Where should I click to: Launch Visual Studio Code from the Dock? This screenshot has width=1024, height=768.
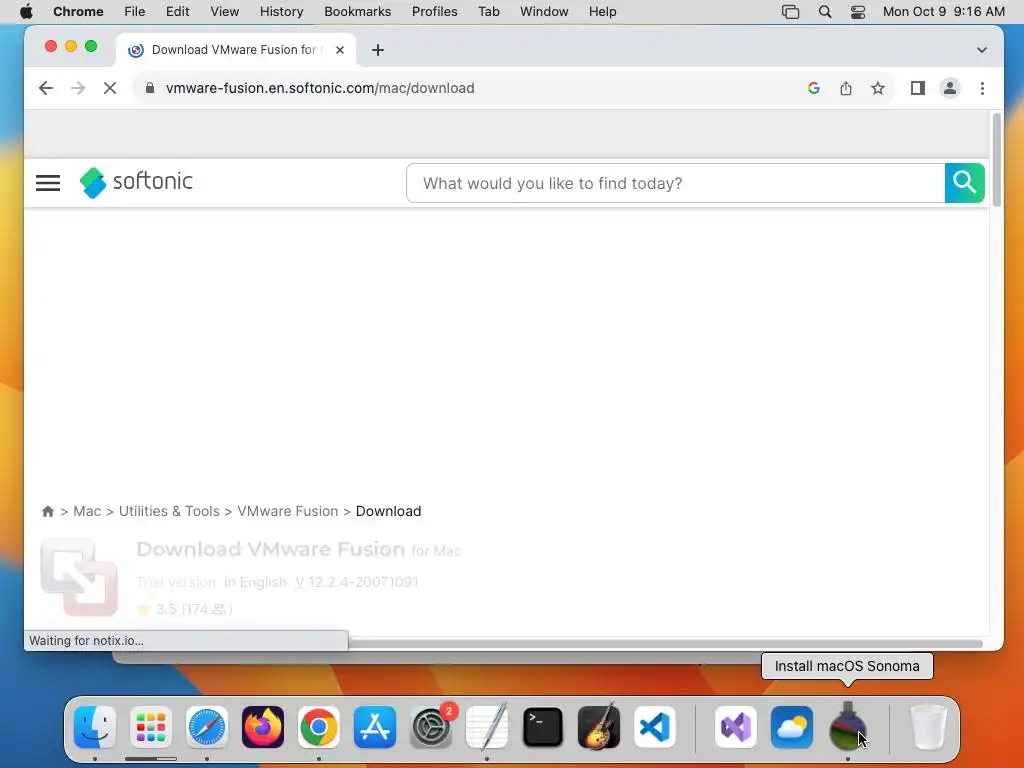655,727
